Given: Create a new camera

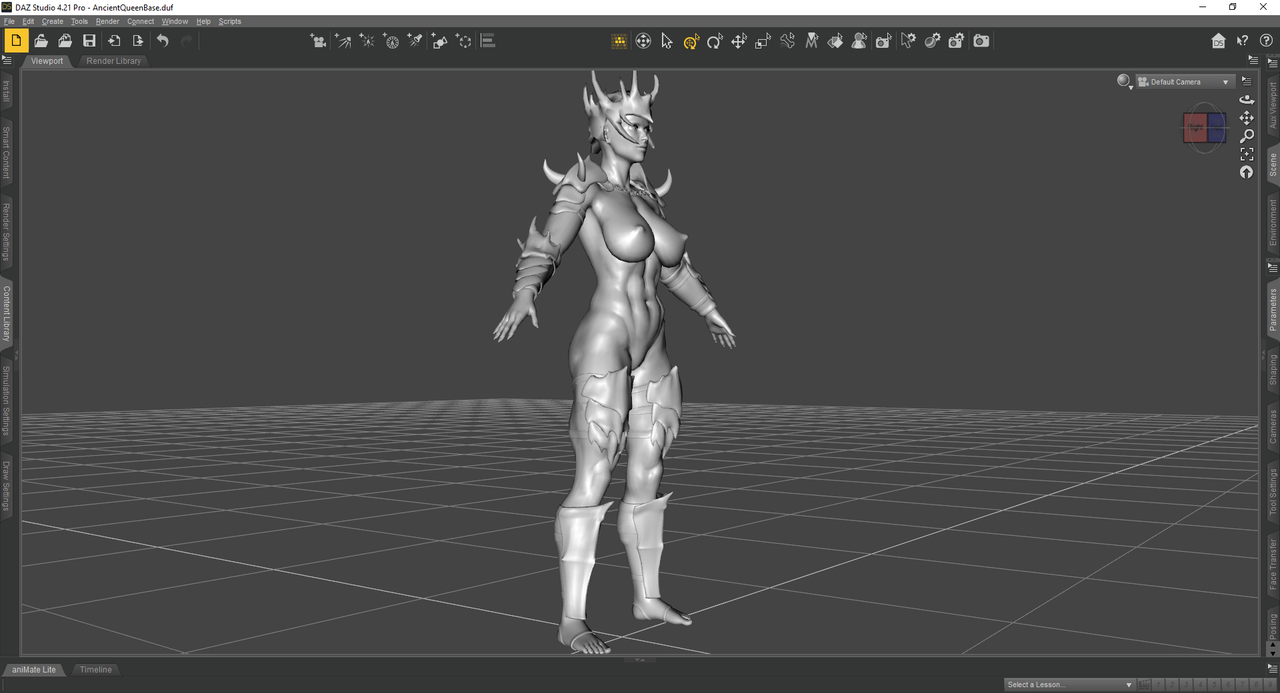Looking at the screenshot, I should (x=319, y=41).
